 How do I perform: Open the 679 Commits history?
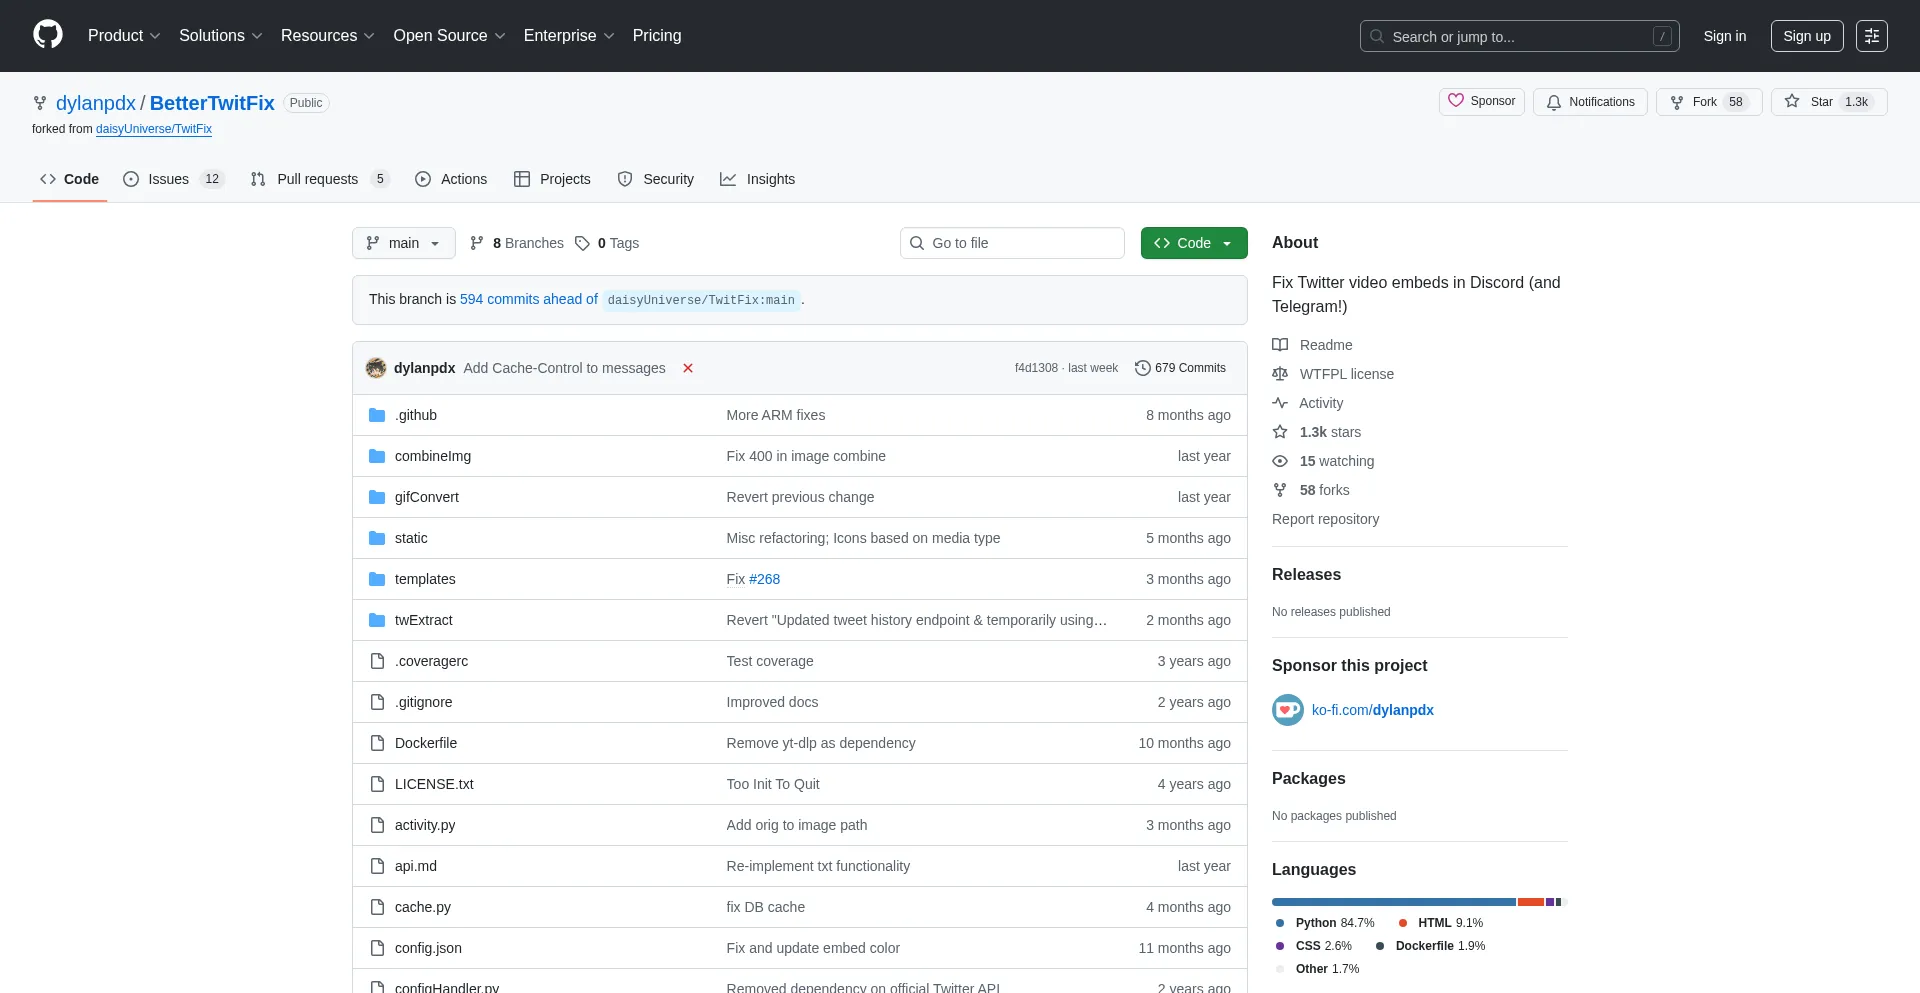point(1180,368)
